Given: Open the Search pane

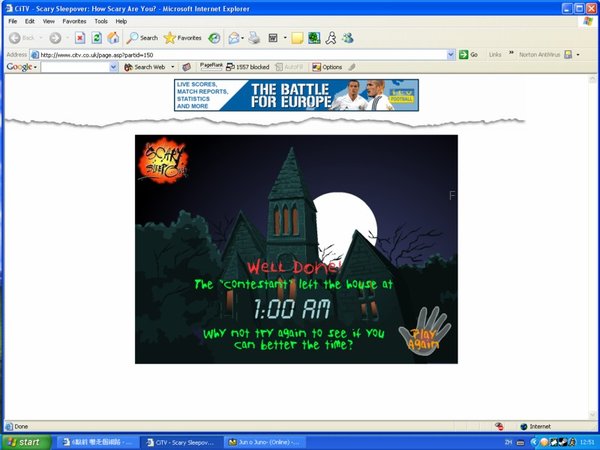Looking at the screenshot, I should pyautogui.click(x=142, y=38).
